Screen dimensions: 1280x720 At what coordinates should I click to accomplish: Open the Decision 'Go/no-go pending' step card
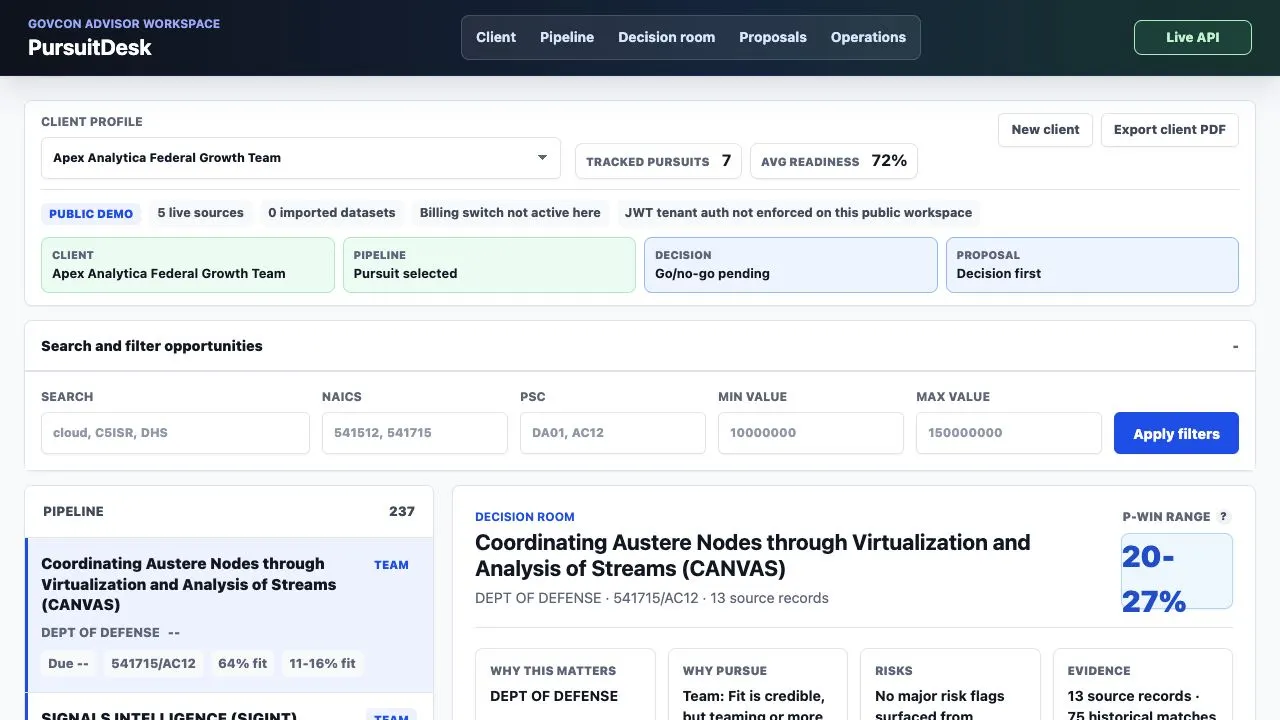[791, 265]
